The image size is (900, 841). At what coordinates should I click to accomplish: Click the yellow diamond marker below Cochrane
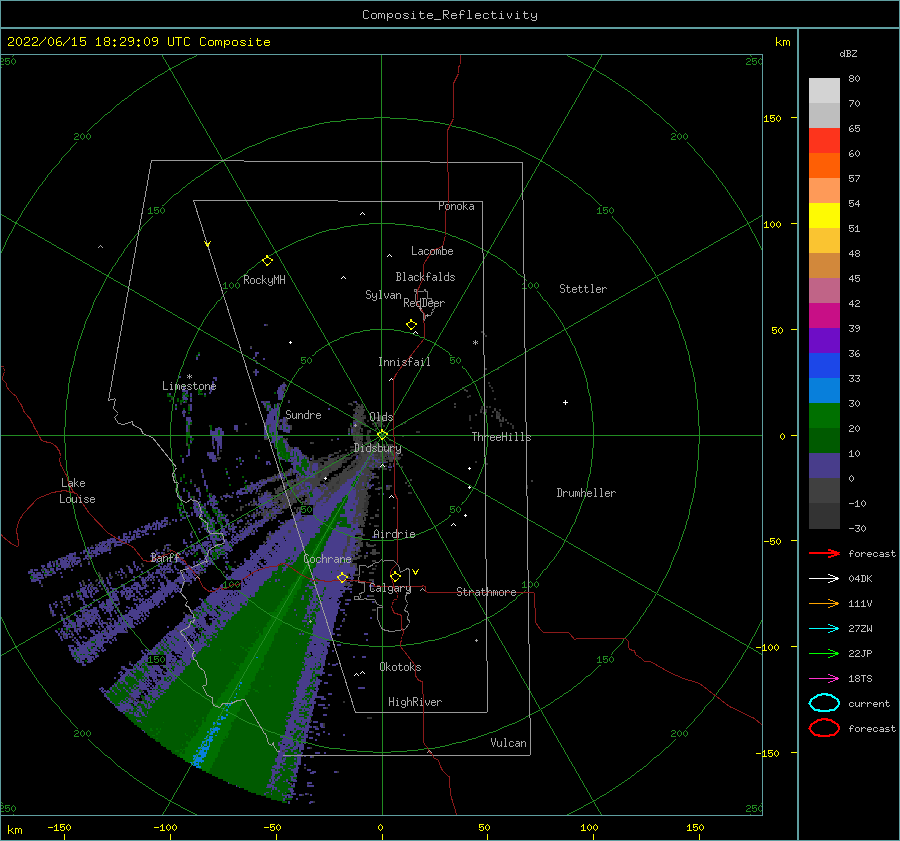point(343,577)
